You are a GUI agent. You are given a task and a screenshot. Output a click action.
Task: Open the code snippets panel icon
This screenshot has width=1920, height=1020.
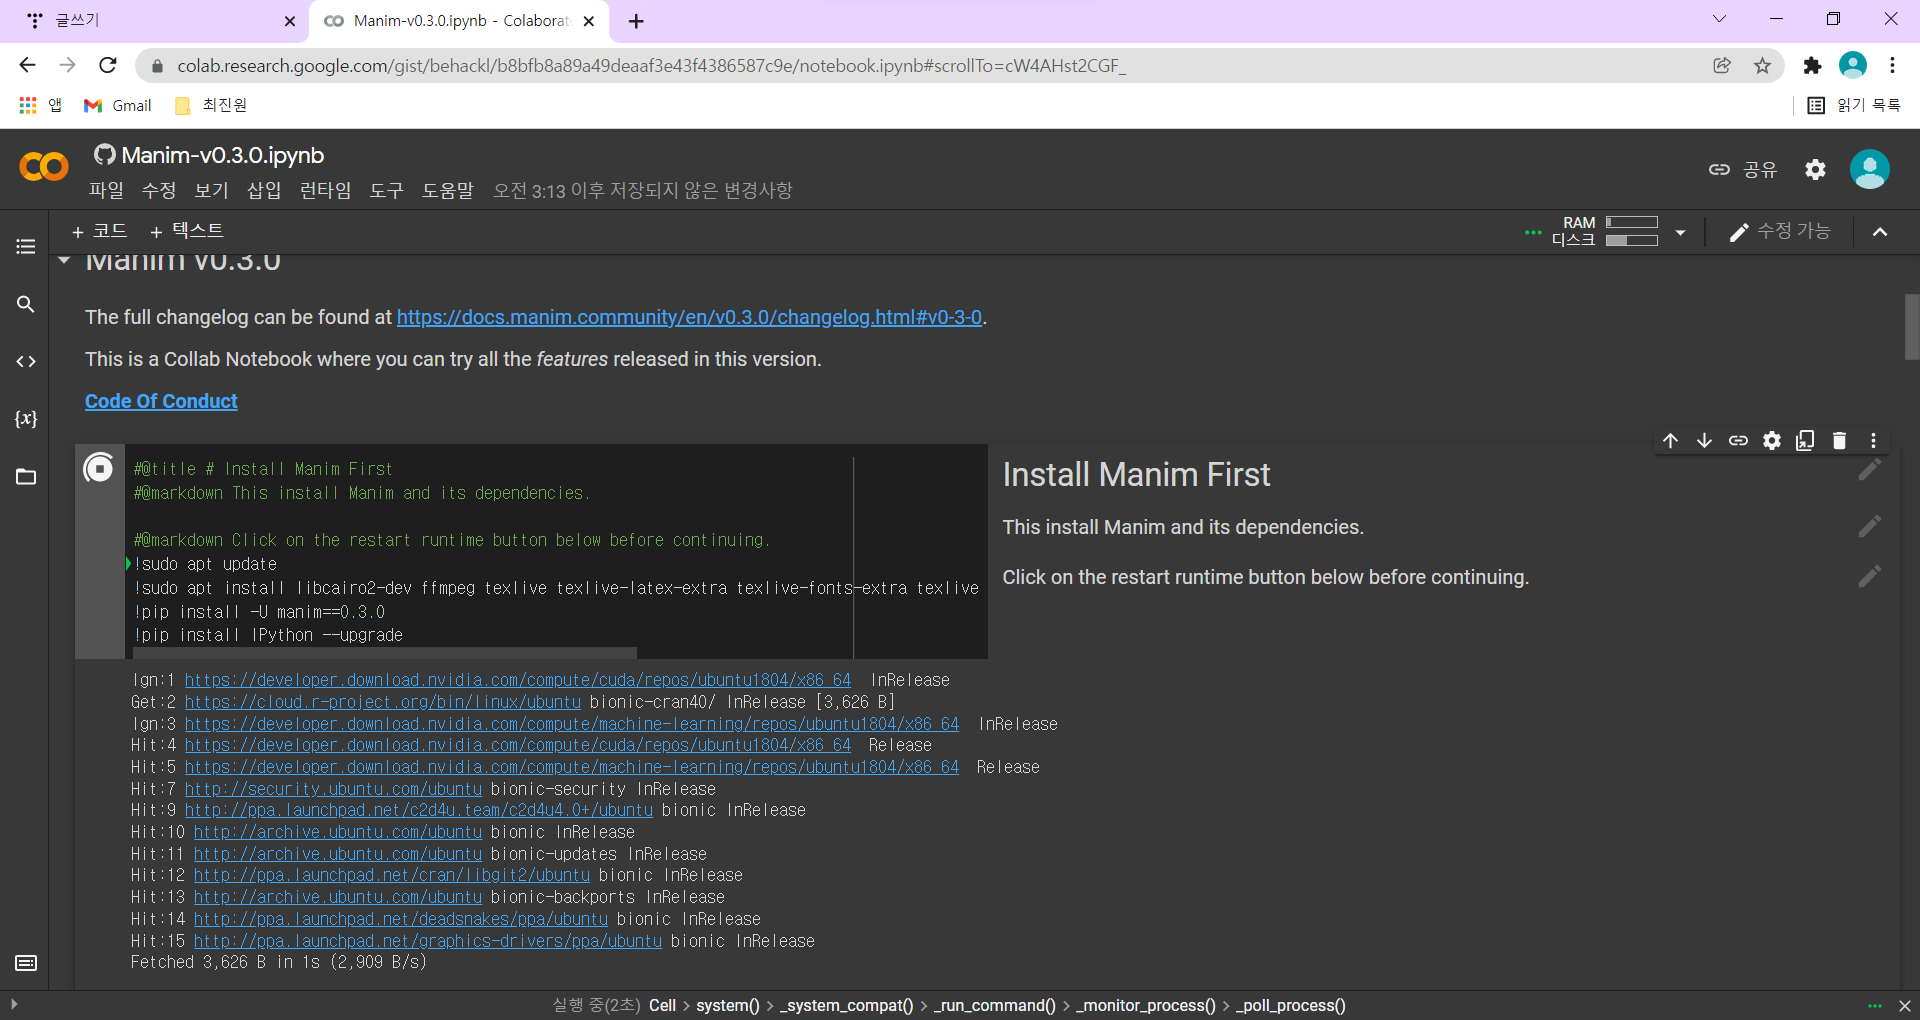point(26,361)
